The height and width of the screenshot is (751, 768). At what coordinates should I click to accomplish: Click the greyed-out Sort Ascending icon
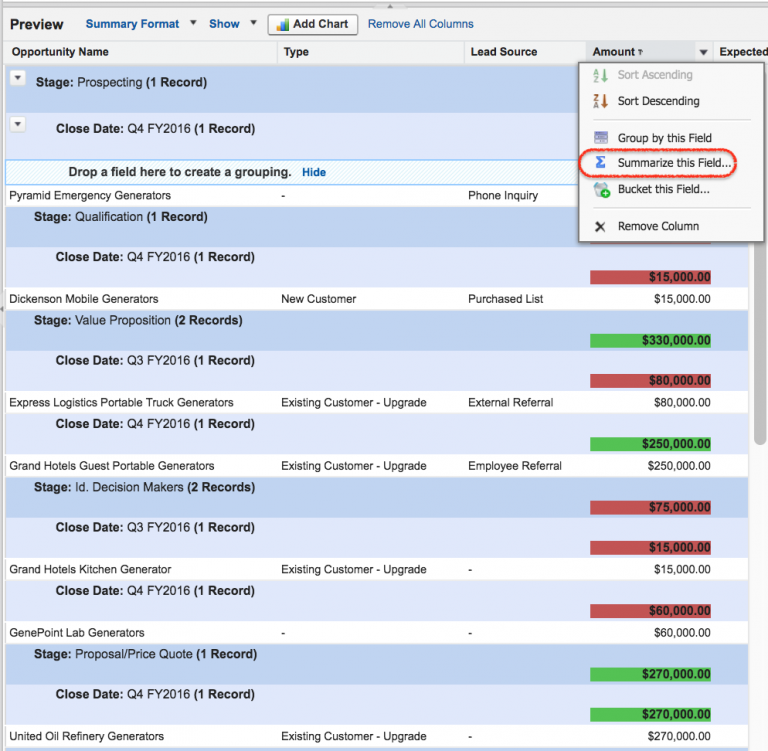pyautogui.click(x=601, y=75)
